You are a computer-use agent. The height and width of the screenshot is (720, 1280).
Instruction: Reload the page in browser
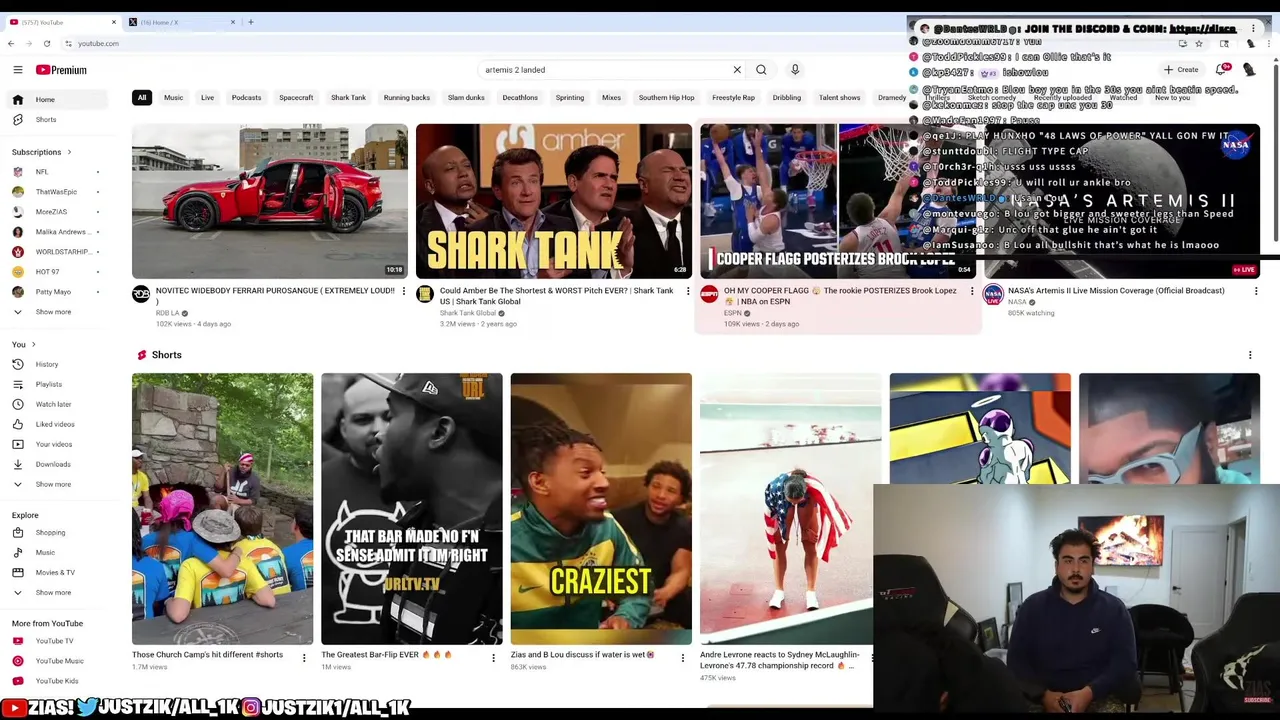point(46,43)
